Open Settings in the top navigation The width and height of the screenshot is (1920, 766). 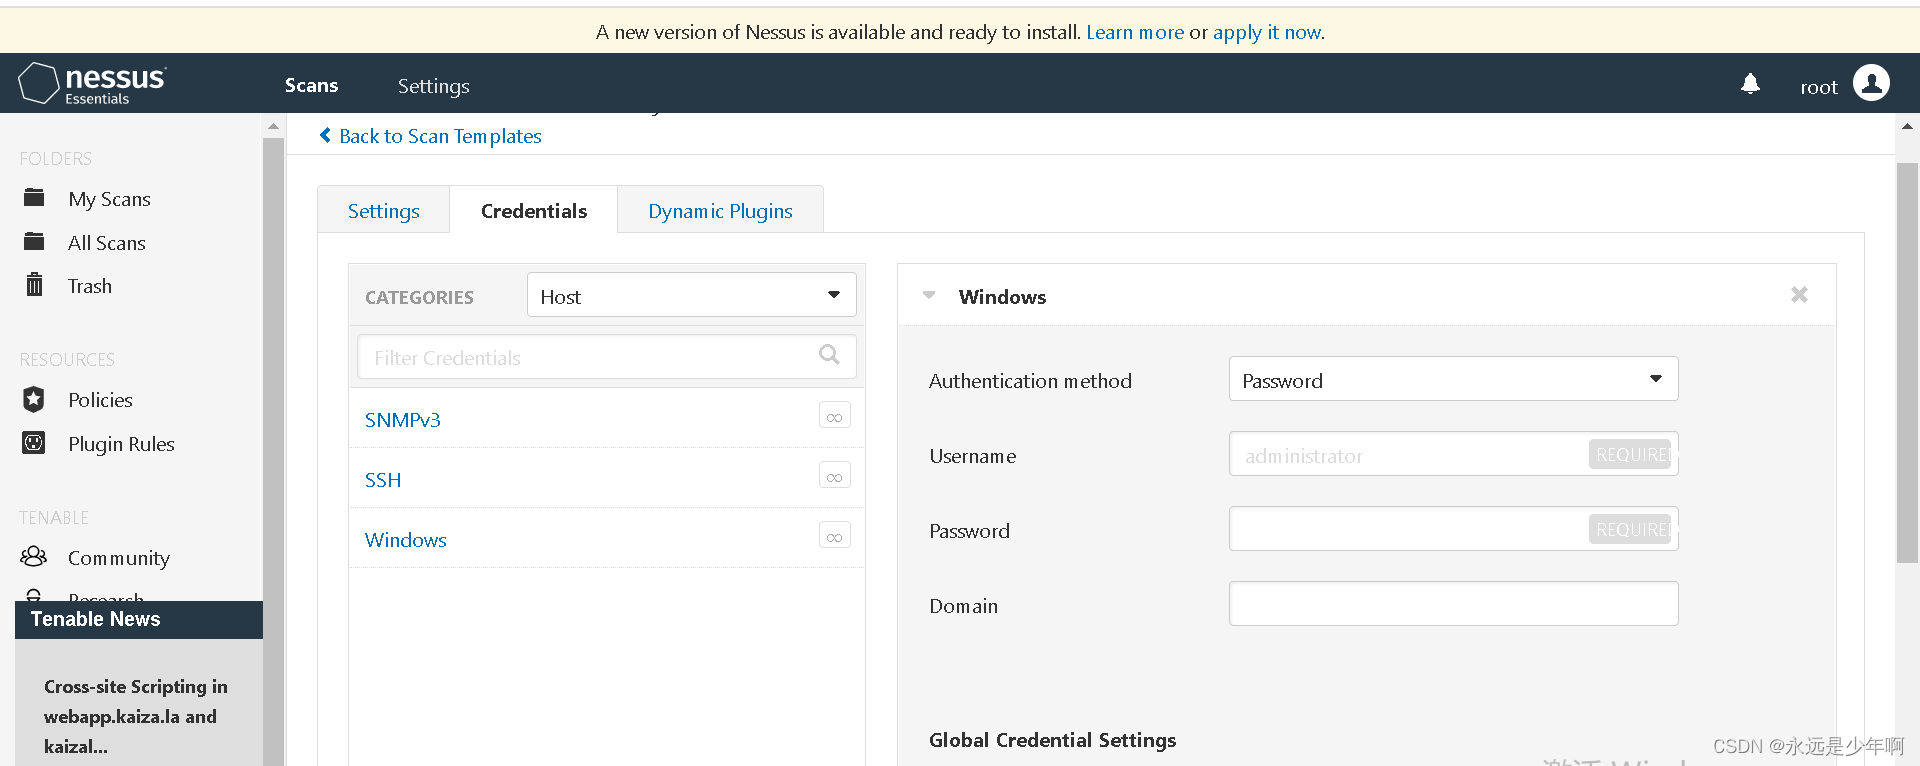[434, 86]
